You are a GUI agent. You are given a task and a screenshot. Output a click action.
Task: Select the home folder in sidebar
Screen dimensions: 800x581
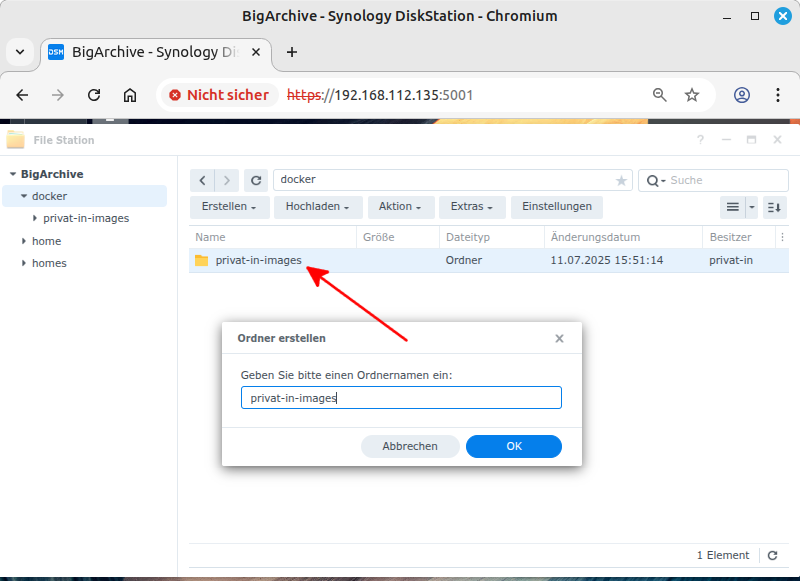(46, 241)
